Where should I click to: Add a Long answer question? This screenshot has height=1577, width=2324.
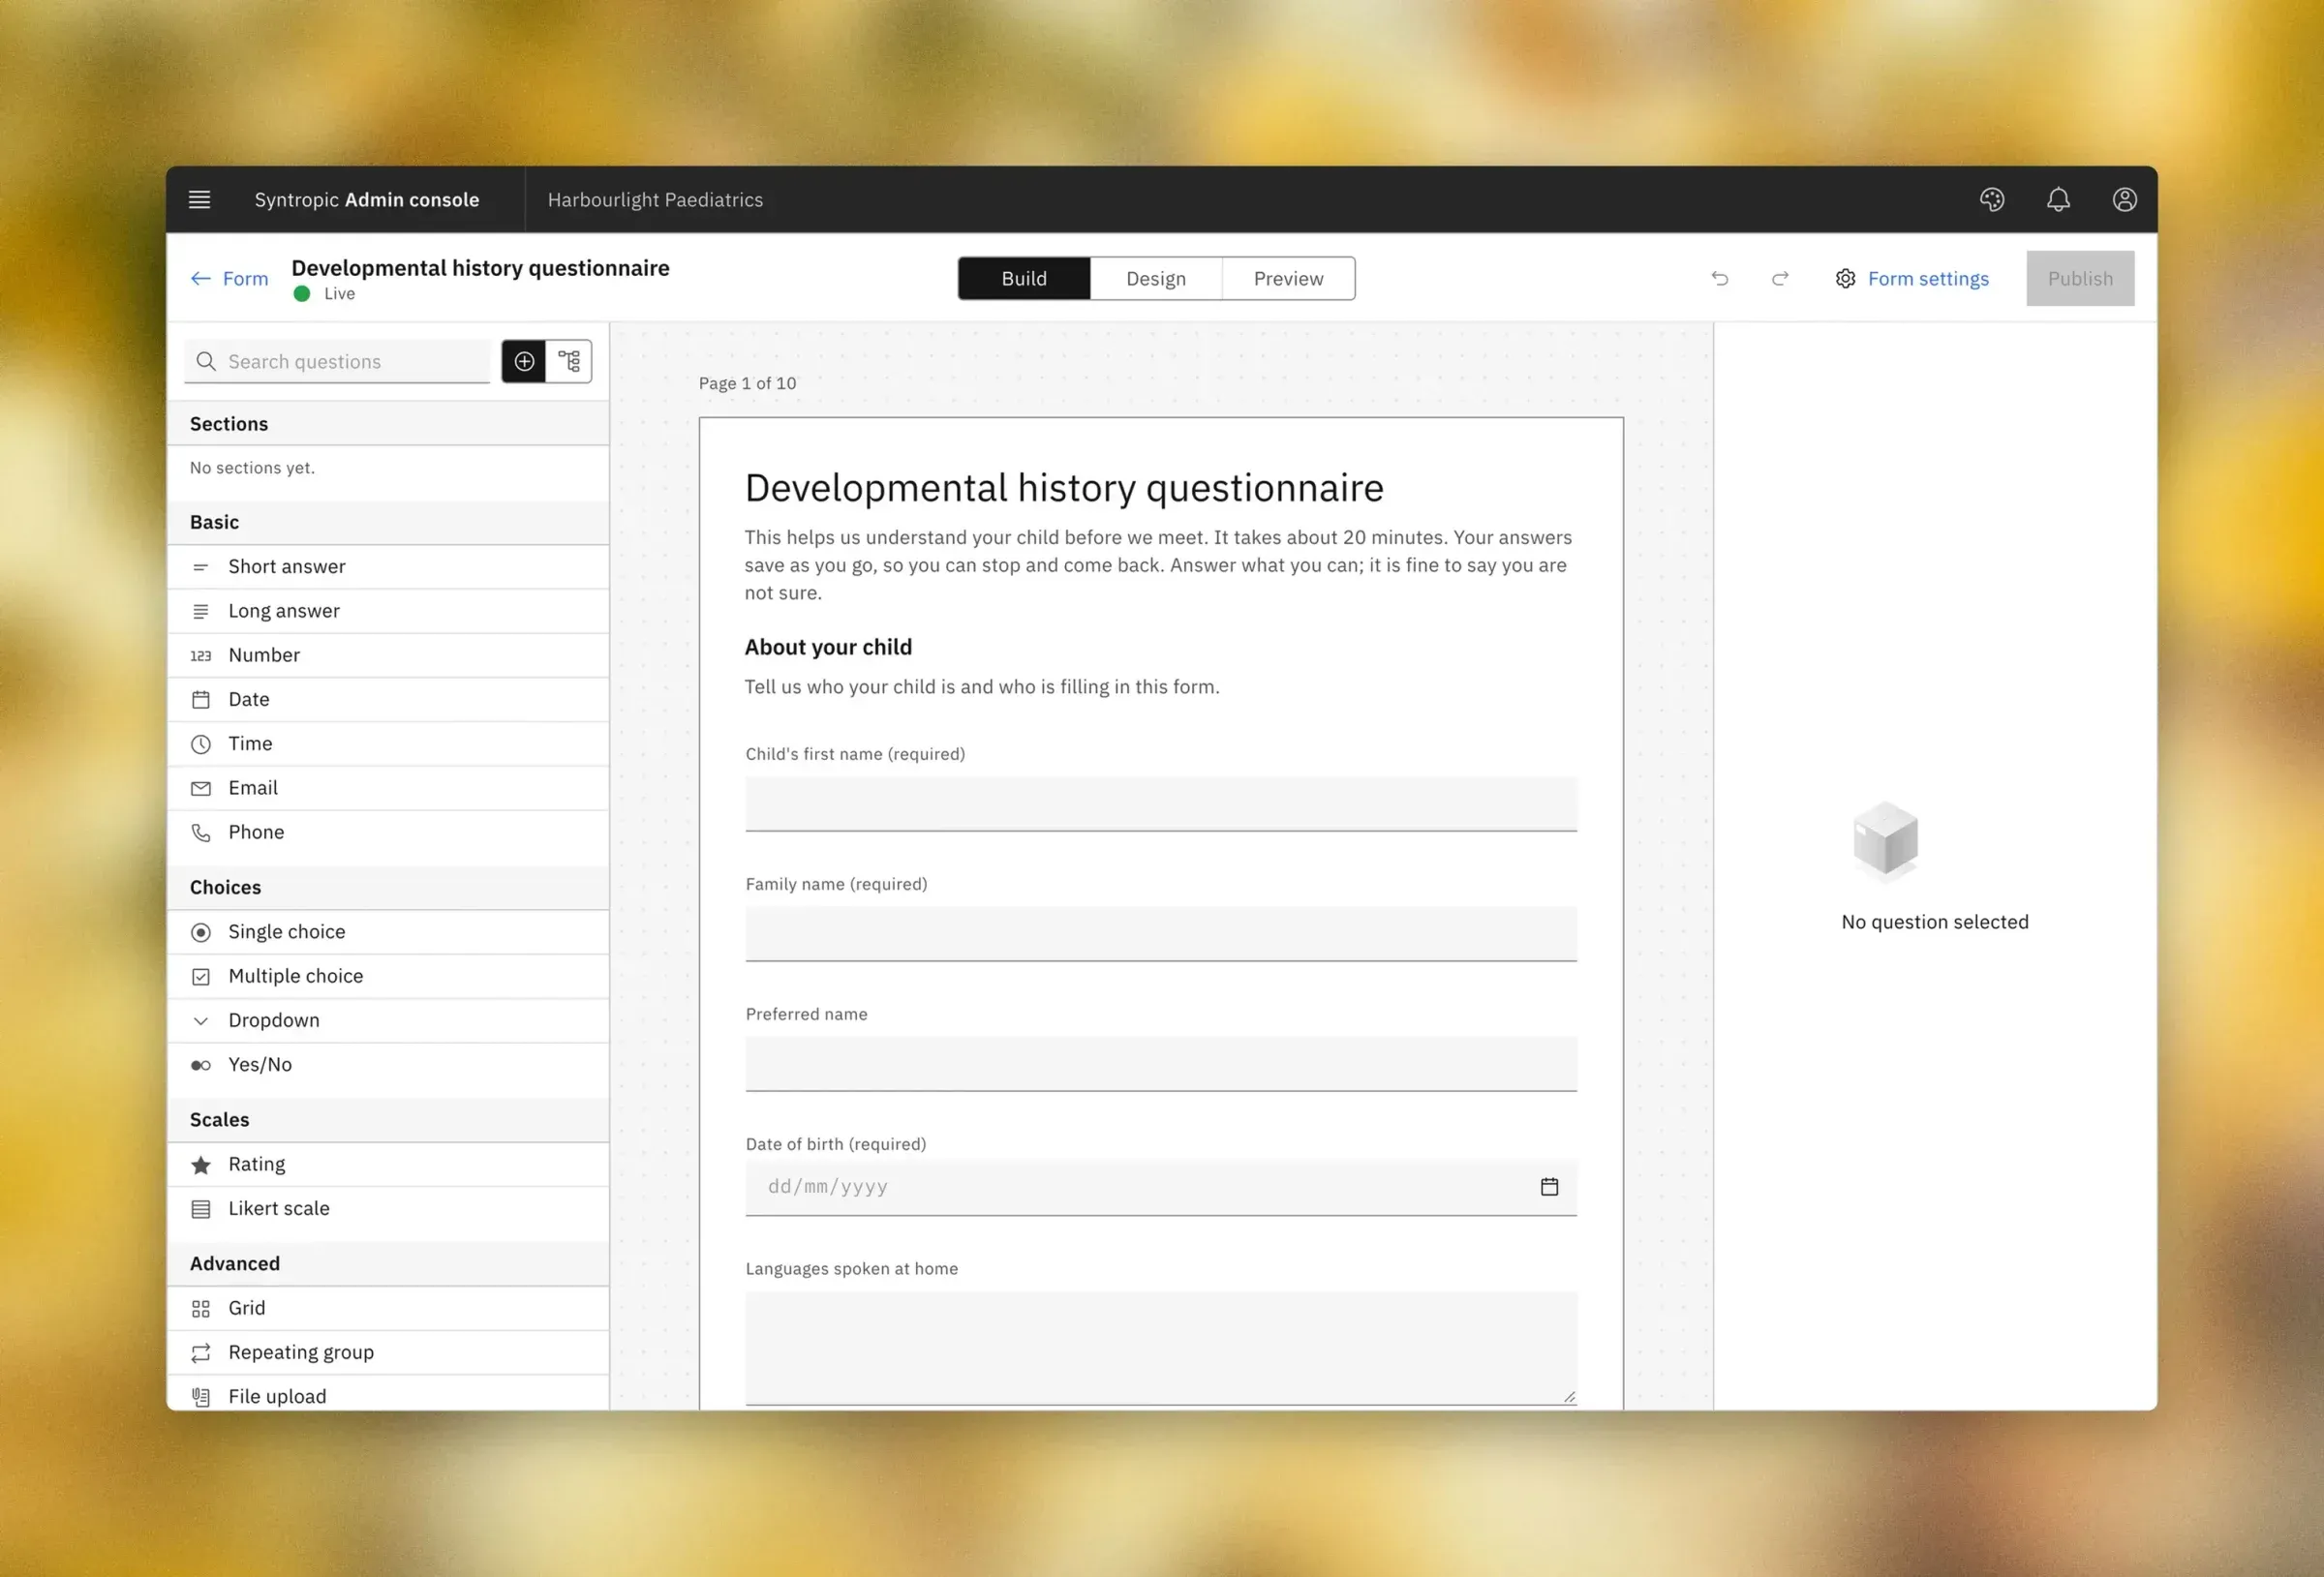[388, 611]
